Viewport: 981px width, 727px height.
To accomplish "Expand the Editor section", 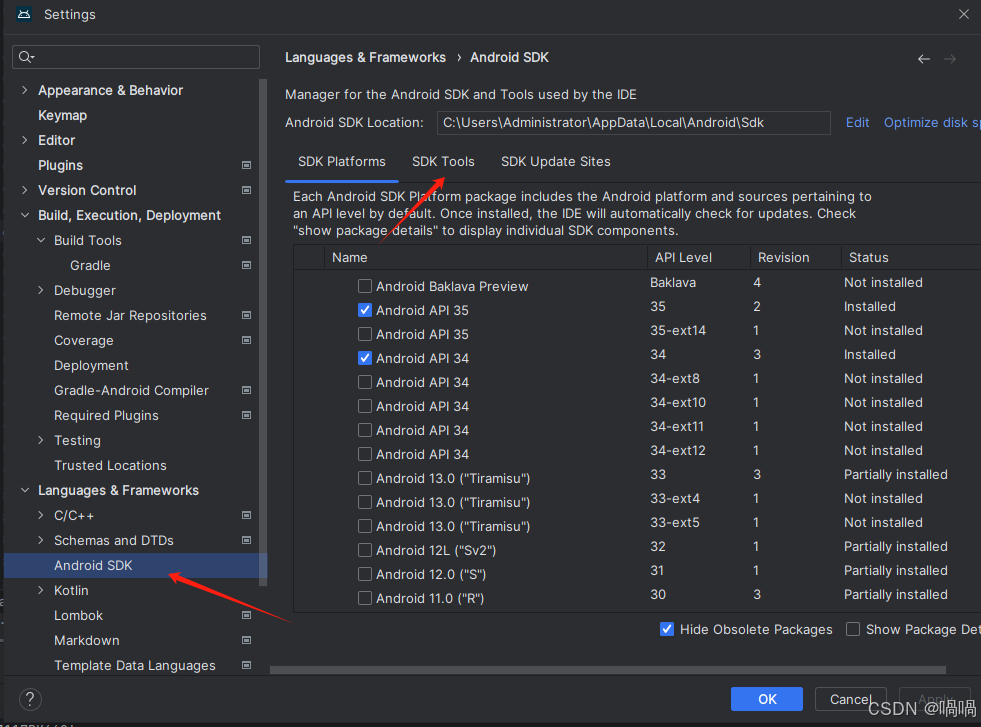I will tap(24, 140).
